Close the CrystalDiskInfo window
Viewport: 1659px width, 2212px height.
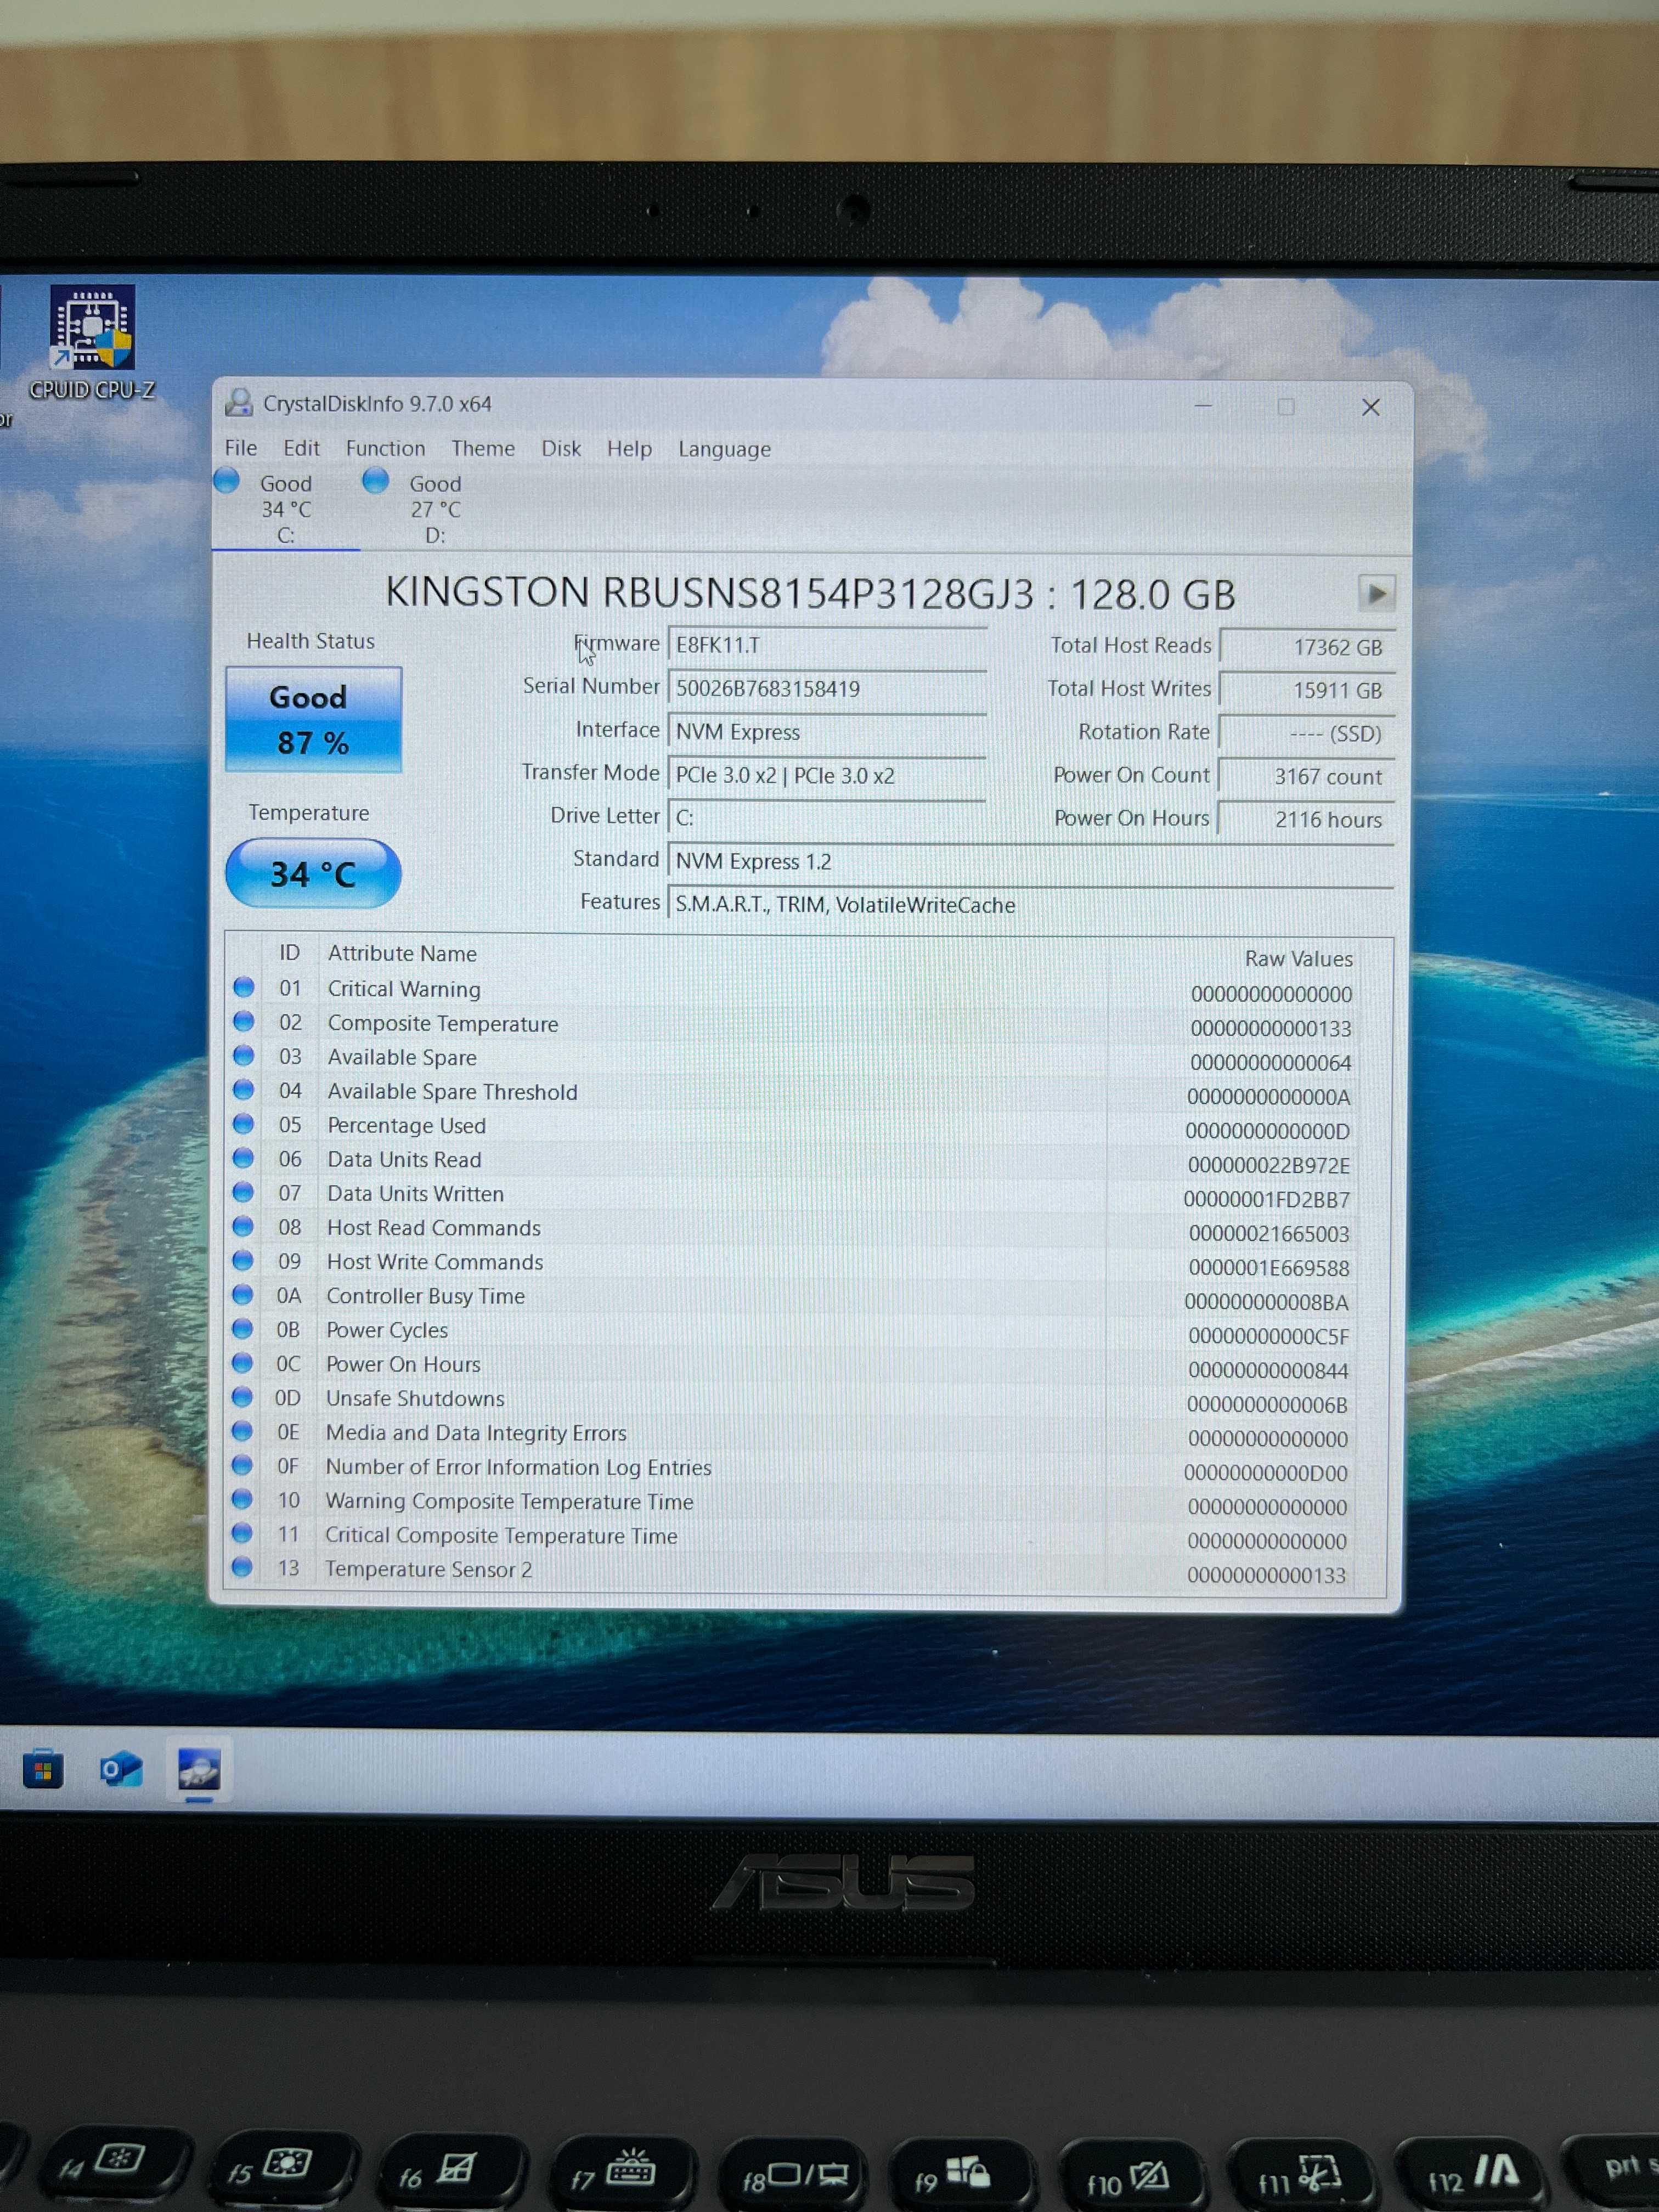(x=1371, y=407)
